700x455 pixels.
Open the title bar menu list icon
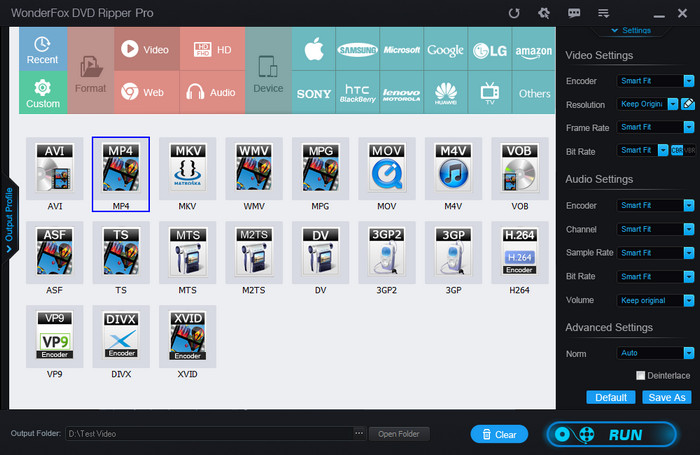[604, 13]
